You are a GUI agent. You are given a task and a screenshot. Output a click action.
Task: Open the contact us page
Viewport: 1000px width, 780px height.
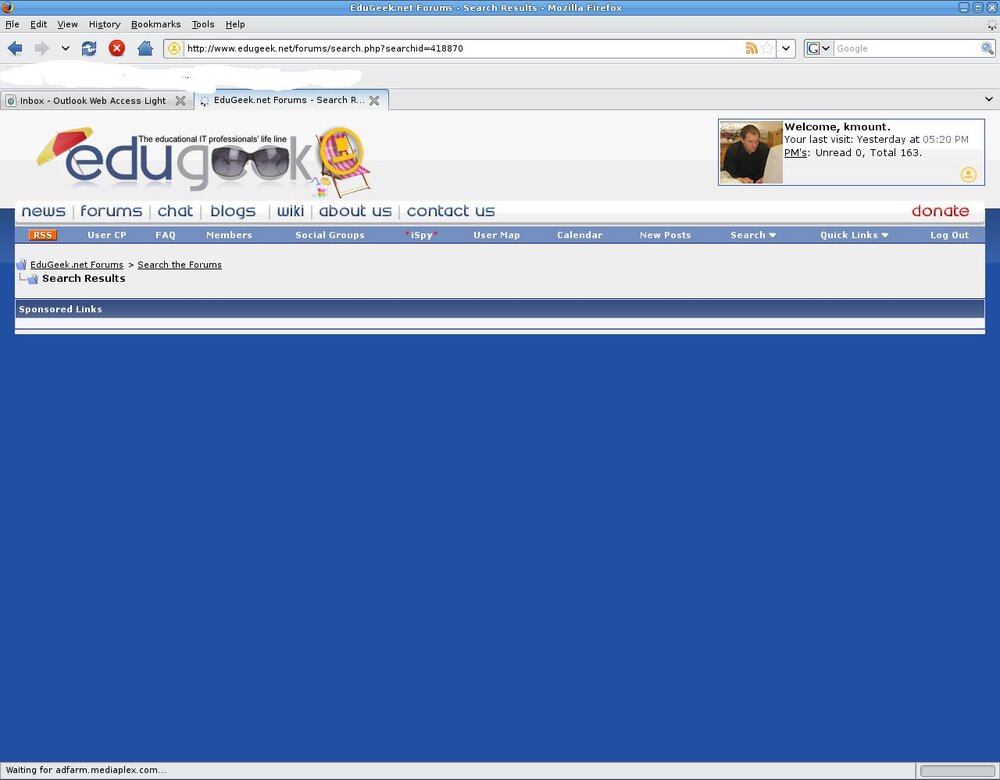[451, 211]
